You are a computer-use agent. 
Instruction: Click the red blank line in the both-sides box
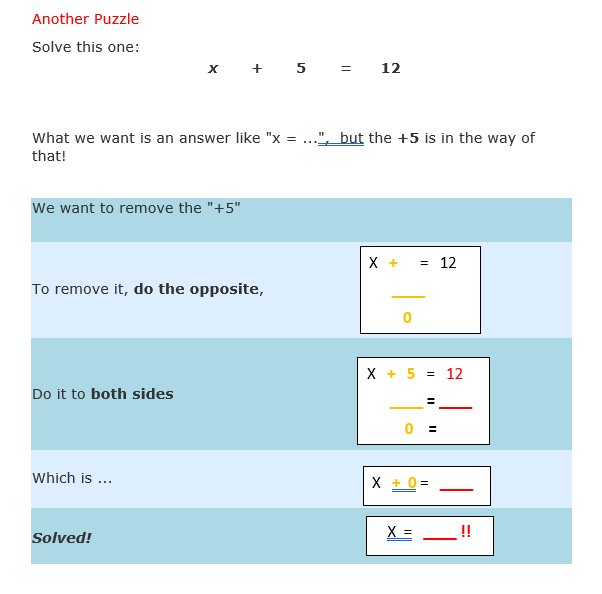pos(455,407)
